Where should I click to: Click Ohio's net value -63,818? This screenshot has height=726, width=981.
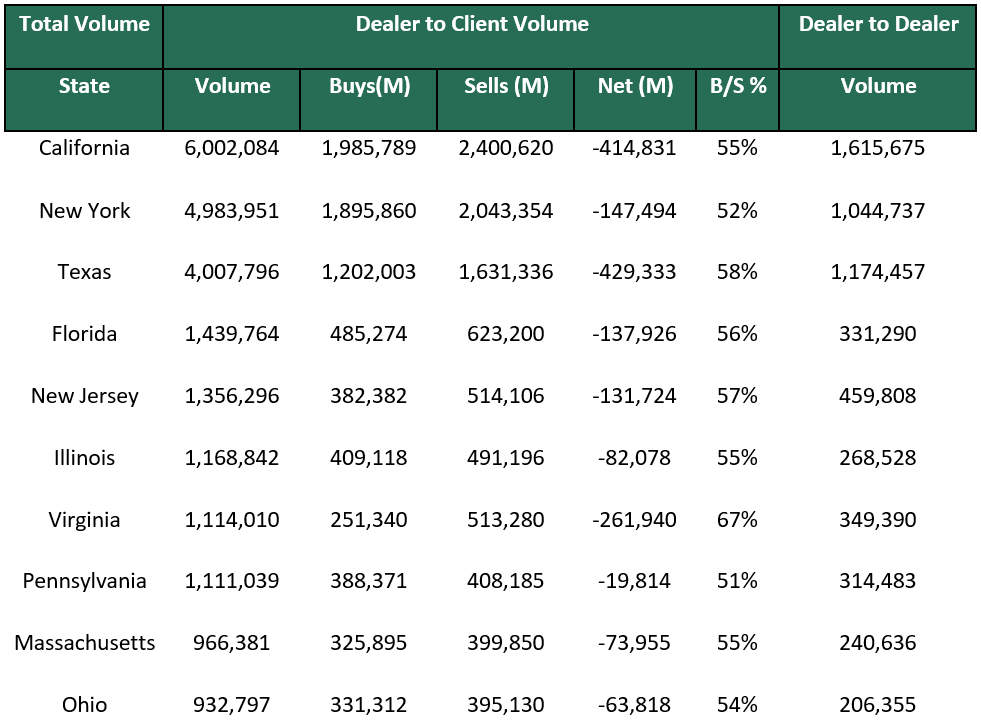634,705
